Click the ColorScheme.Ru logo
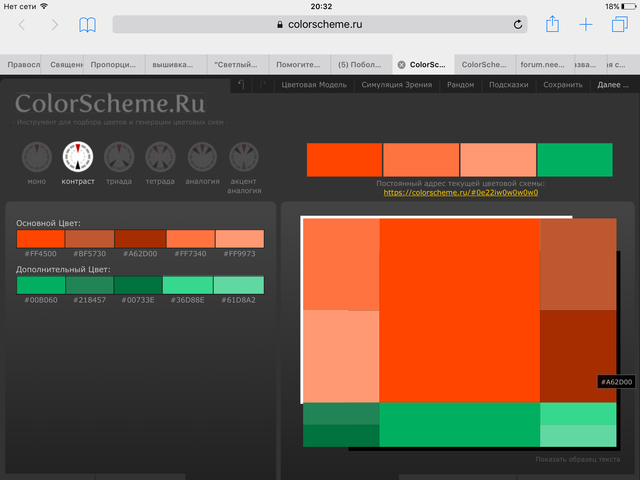The height and width of the screenshot is (480, 640). point(110,103)
